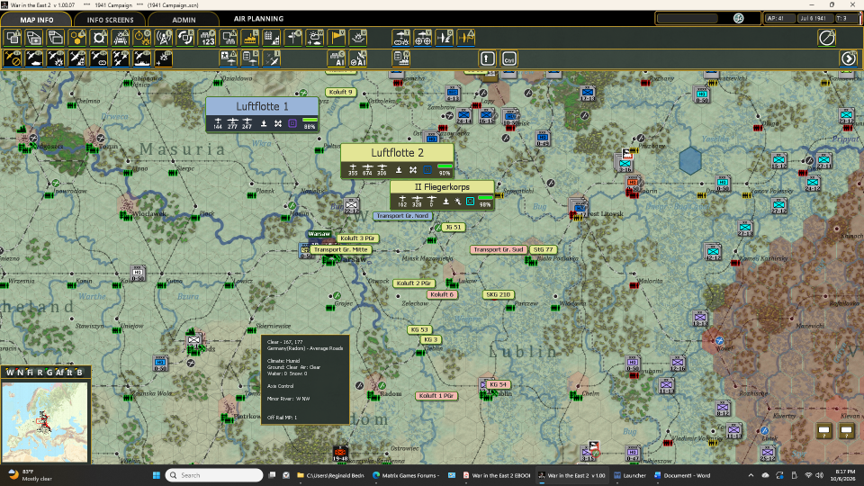Select the II Fliegerkorps command box
The width and height of the screenshot is (864, 486).
pyautogui.click(x=442, y=195)
